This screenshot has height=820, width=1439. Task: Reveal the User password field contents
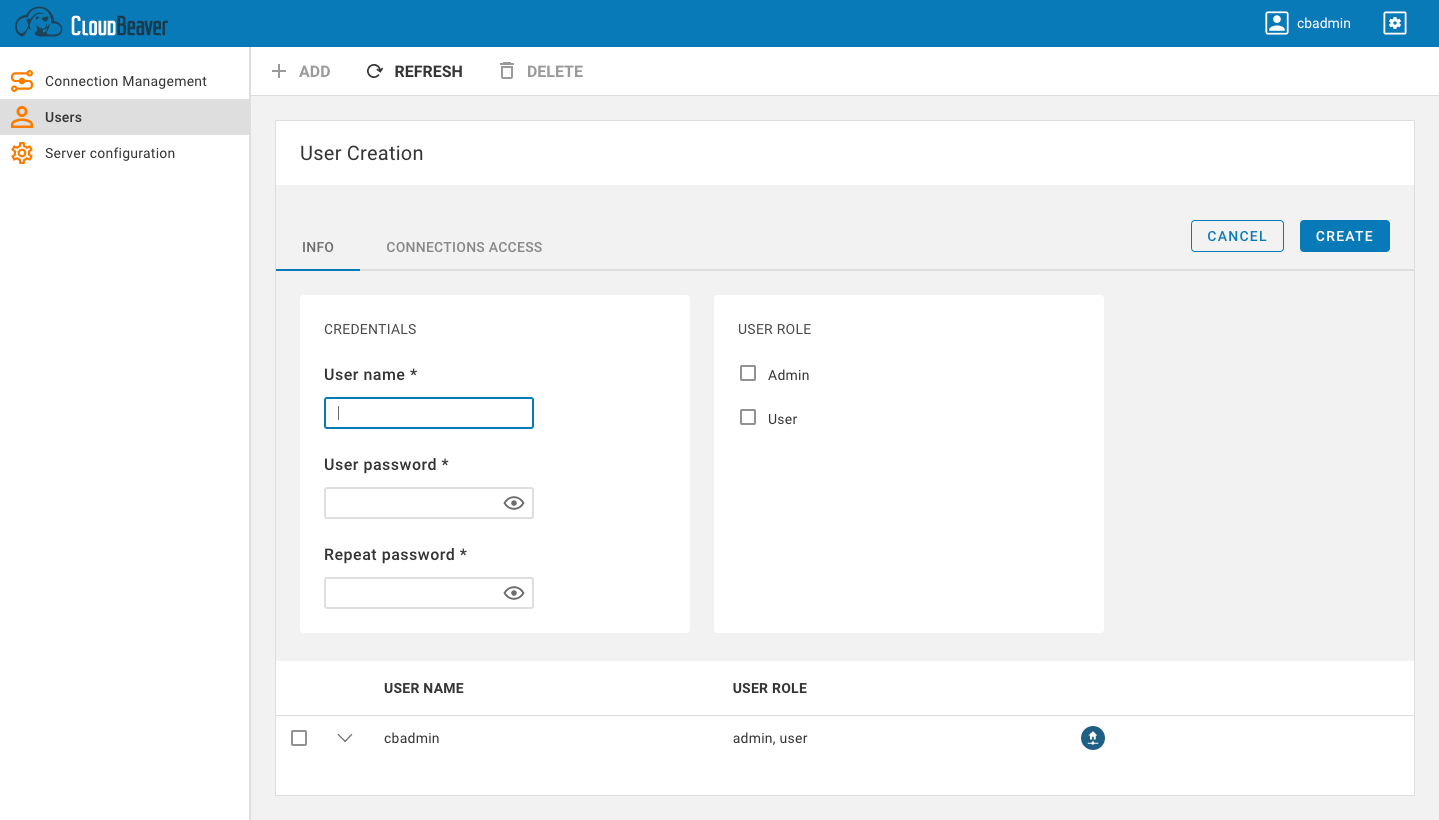513,502
